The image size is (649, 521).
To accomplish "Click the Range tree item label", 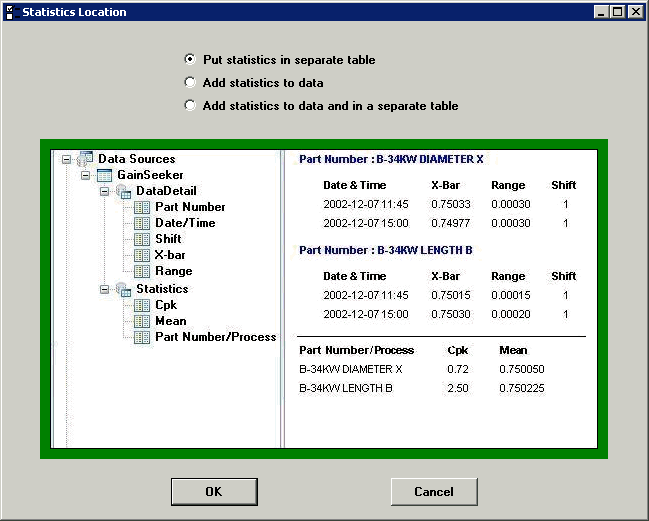I will click(x=173, y=271).
